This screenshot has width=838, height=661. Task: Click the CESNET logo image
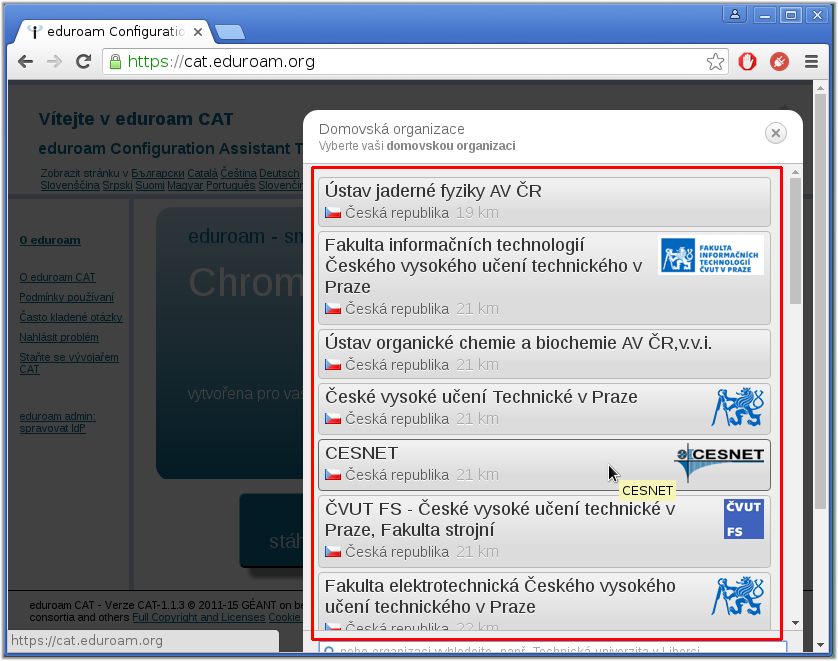(x=719, y=463)
